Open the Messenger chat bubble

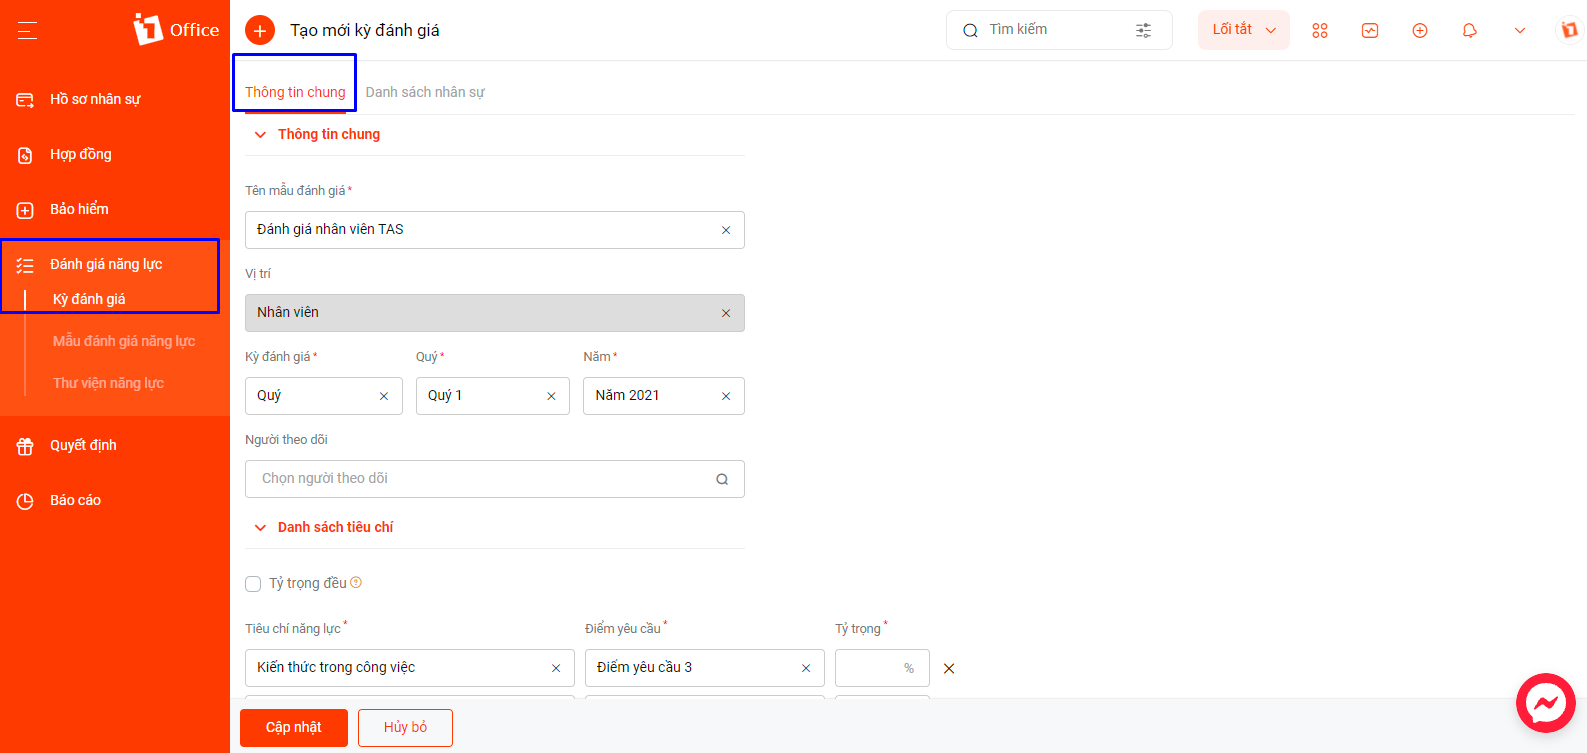1546,703
